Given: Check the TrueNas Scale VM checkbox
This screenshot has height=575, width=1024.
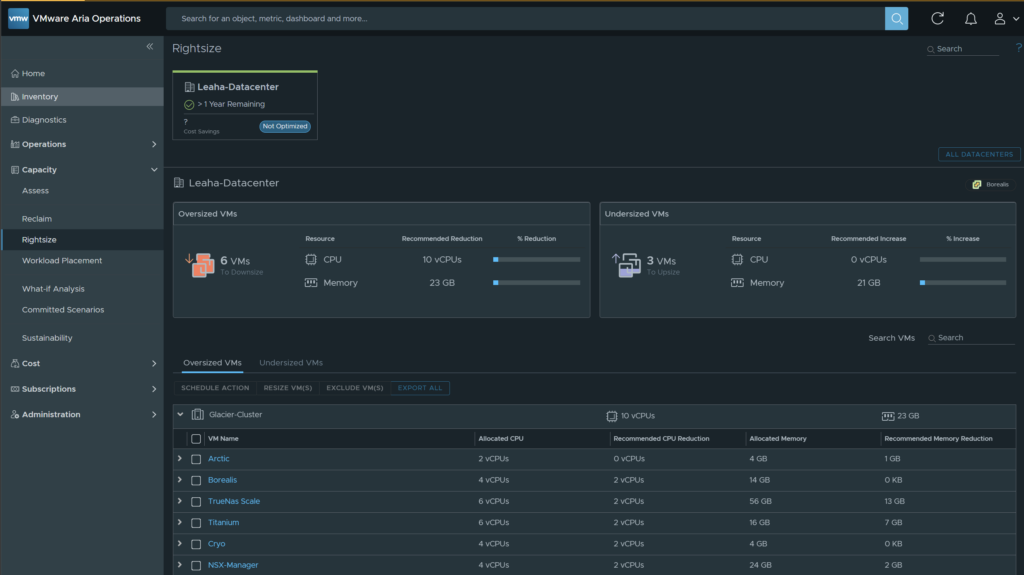Looking at the screenshot, I should [x=196, y=502].
